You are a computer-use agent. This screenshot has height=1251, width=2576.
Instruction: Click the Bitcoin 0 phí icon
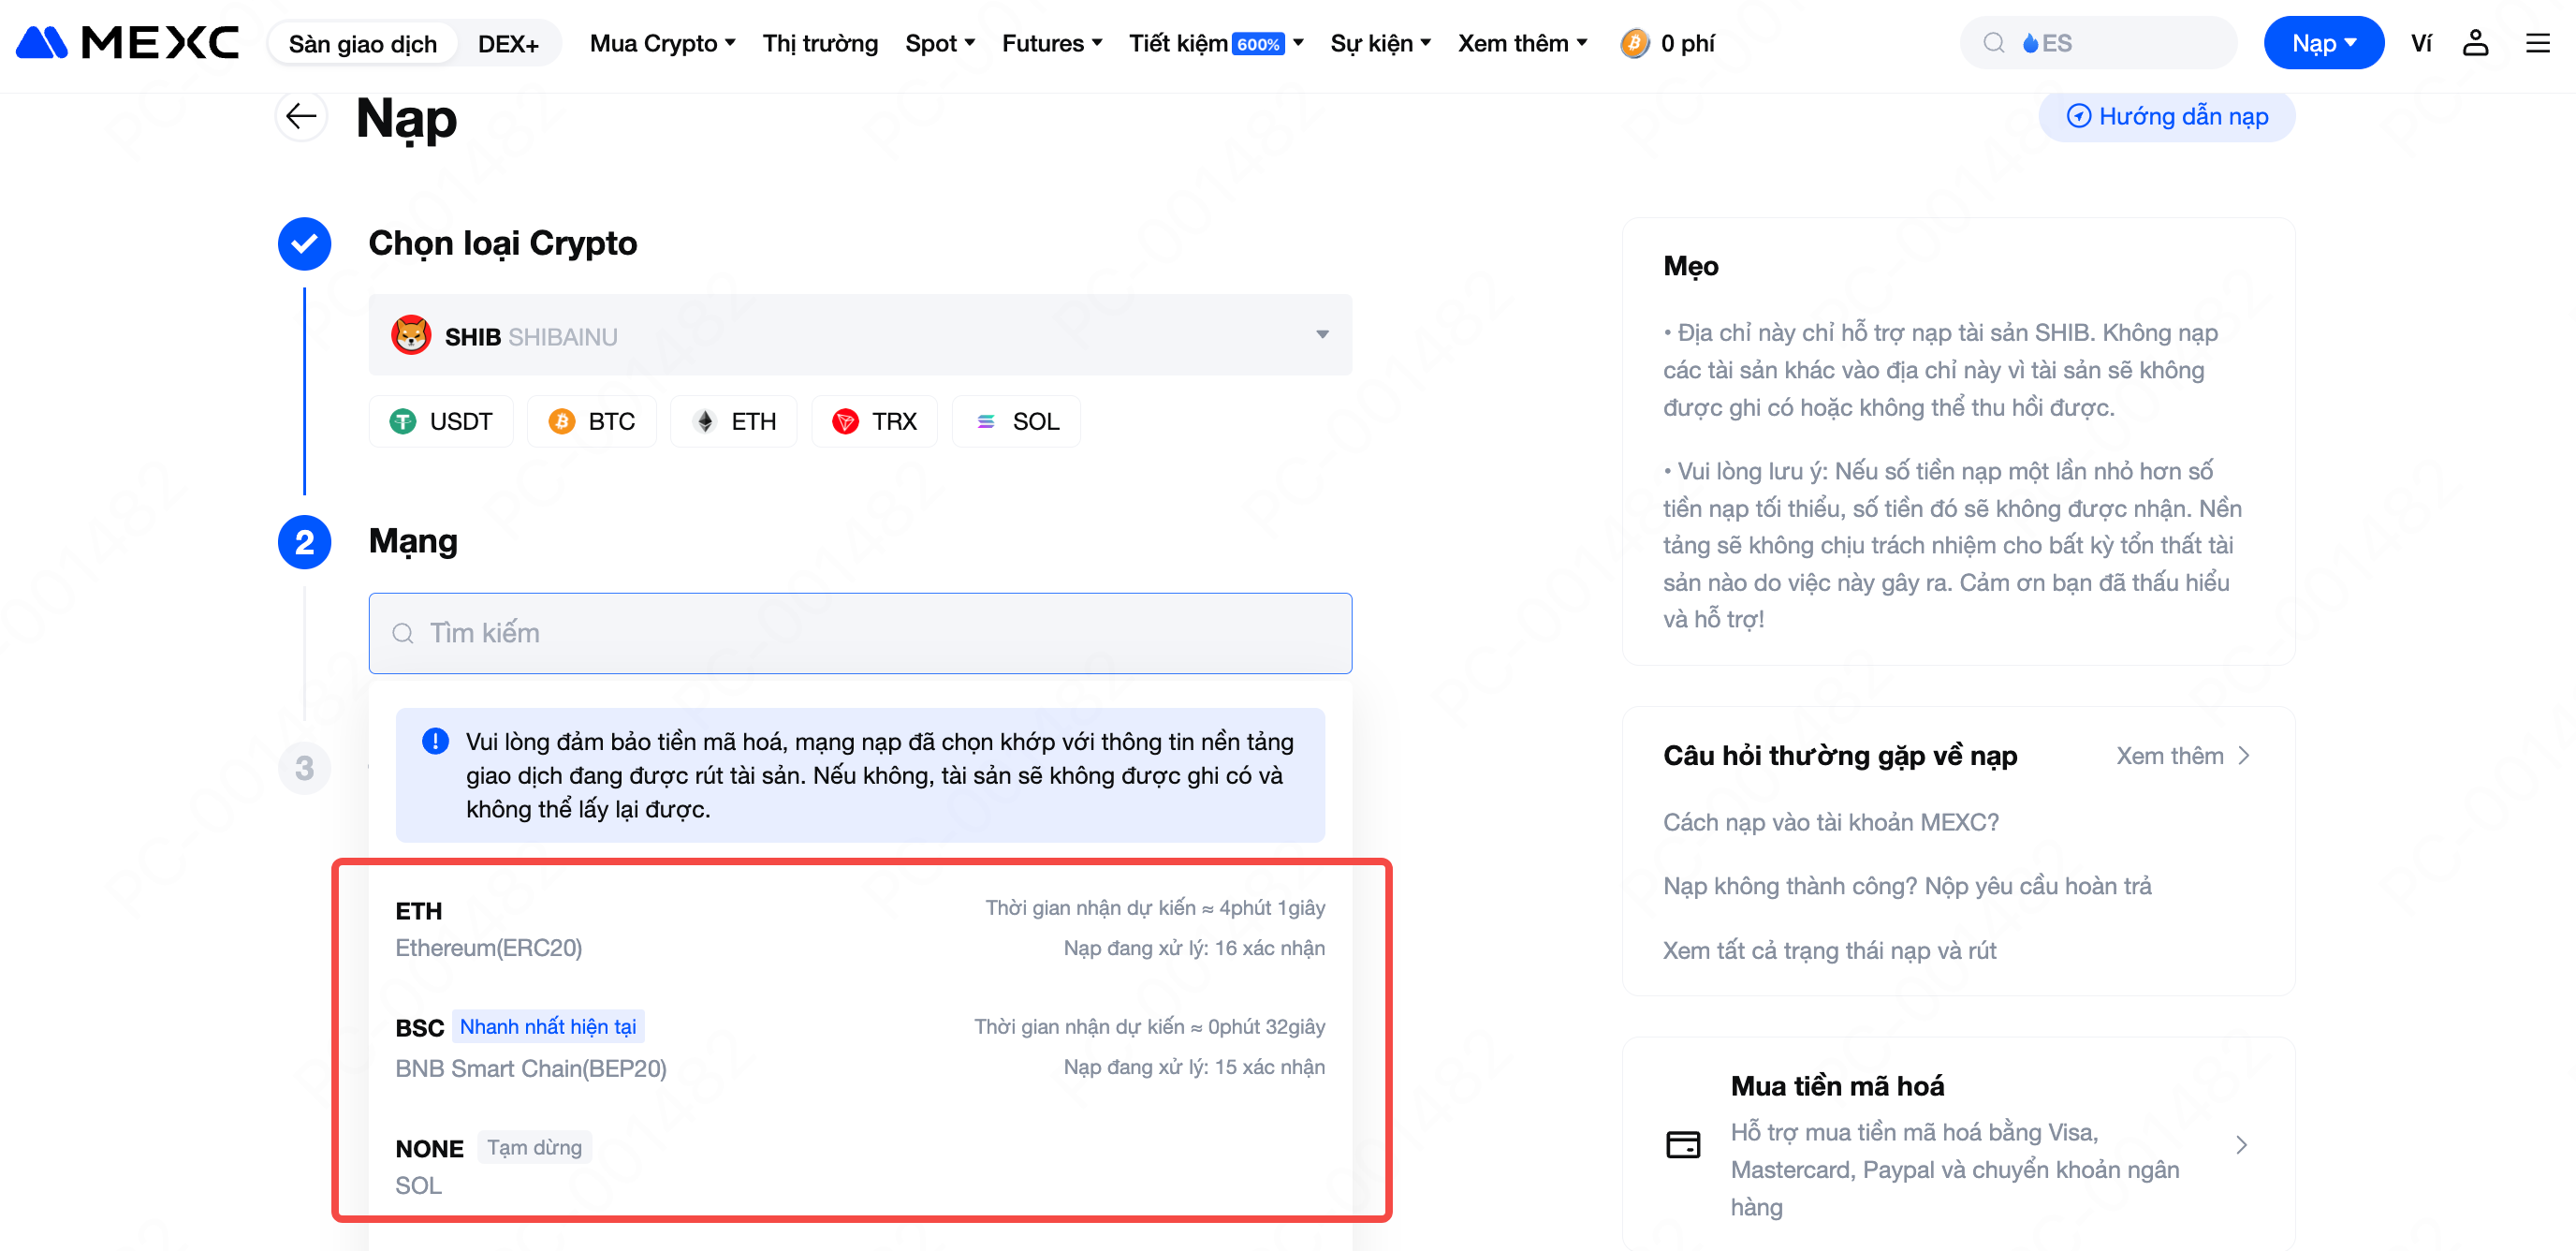point(1634,43)
